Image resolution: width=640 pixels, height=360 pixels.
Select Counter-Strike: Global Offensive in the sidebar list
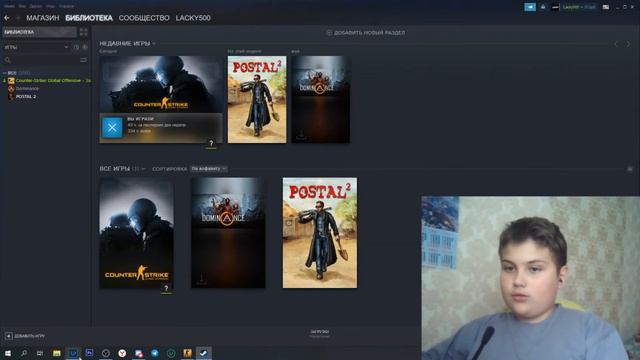53,80
